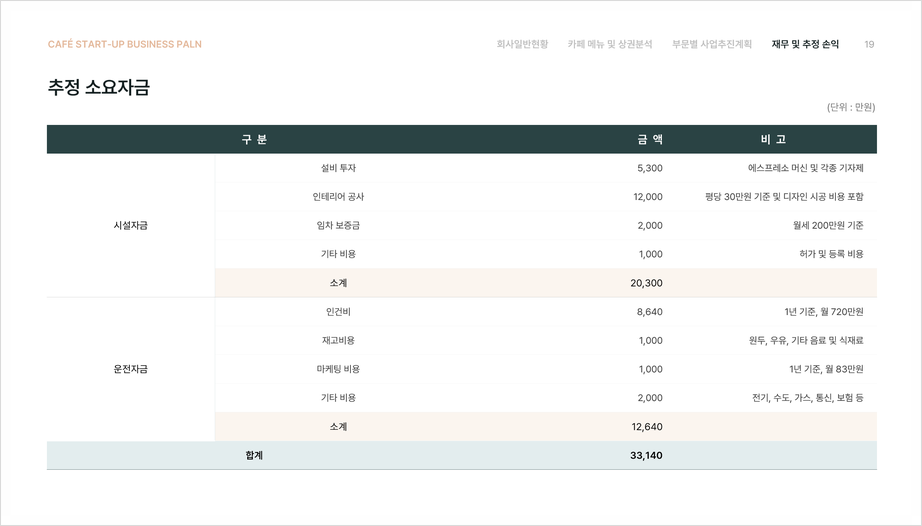The width and height of the screenshot is (922, 526).
Task: Select the 12,640 subtotal value
Action: tap(647, 427)
